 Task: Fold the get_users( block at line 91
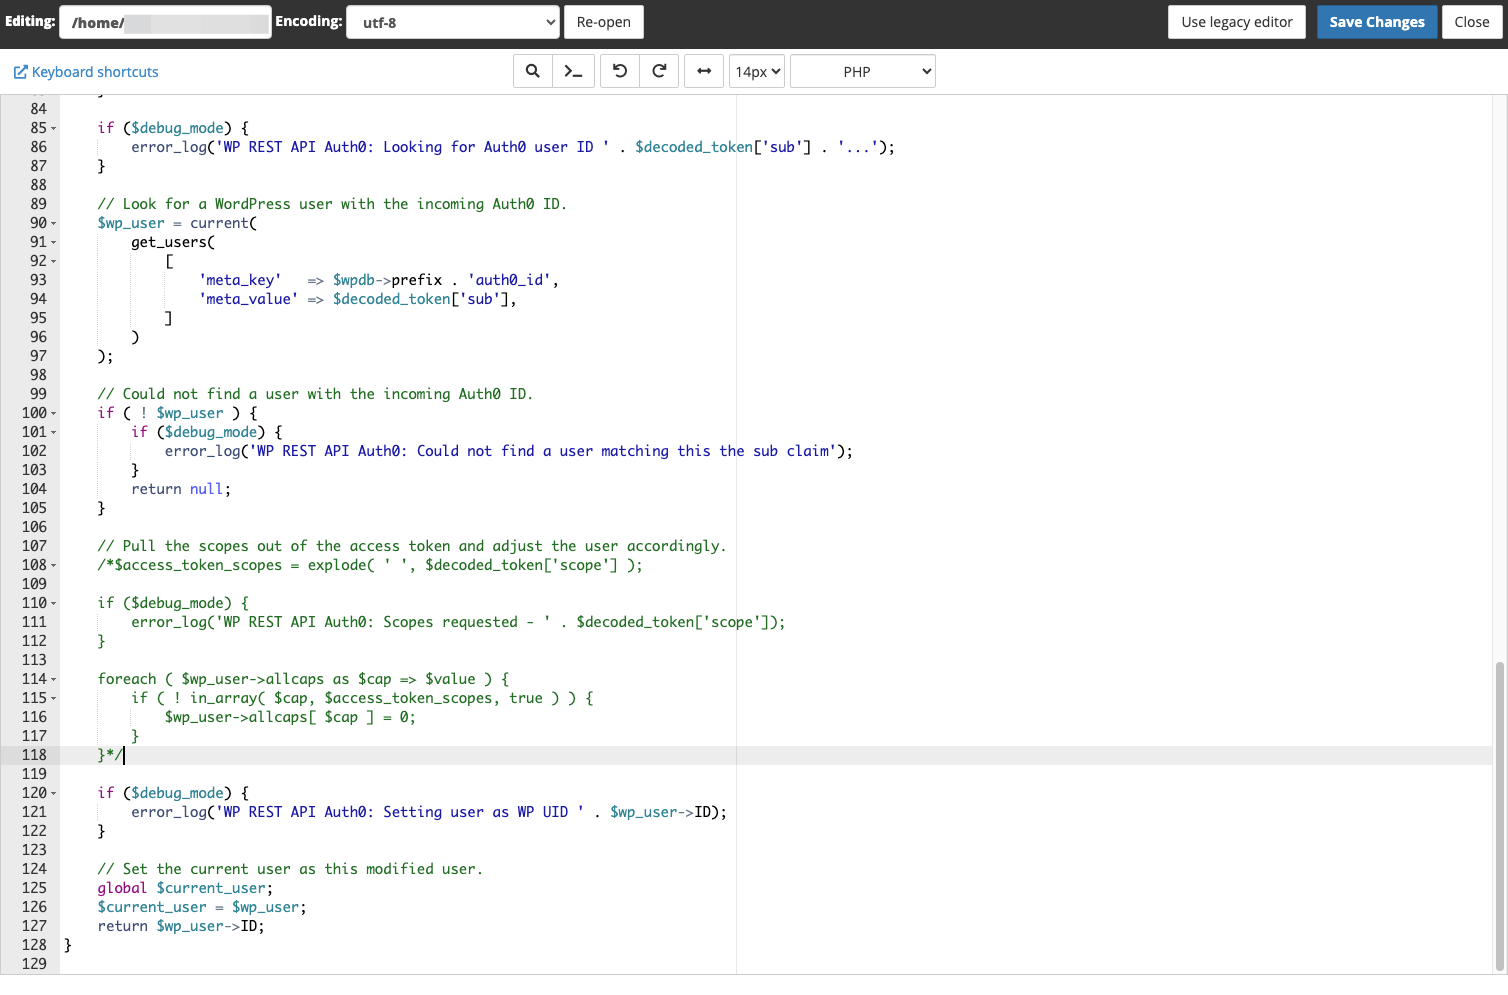pyautogui.click(x=54, y=242)
